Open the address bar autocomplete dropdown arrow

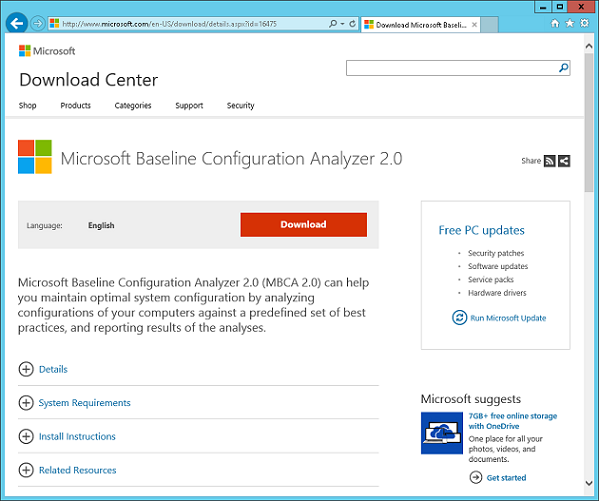pos(342,24)
